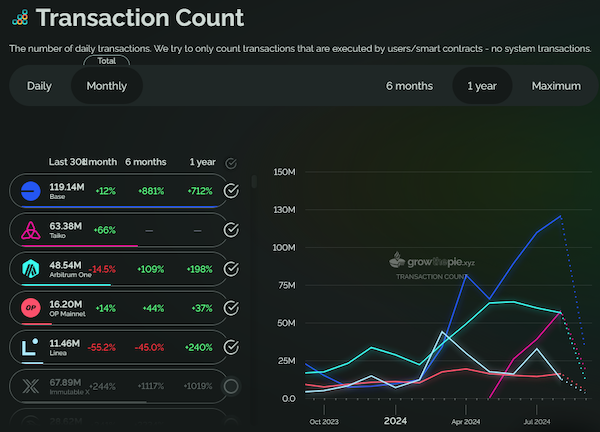Click Linea's -55.2% monthly change
The image size is (600, 432).
point(101,347)
